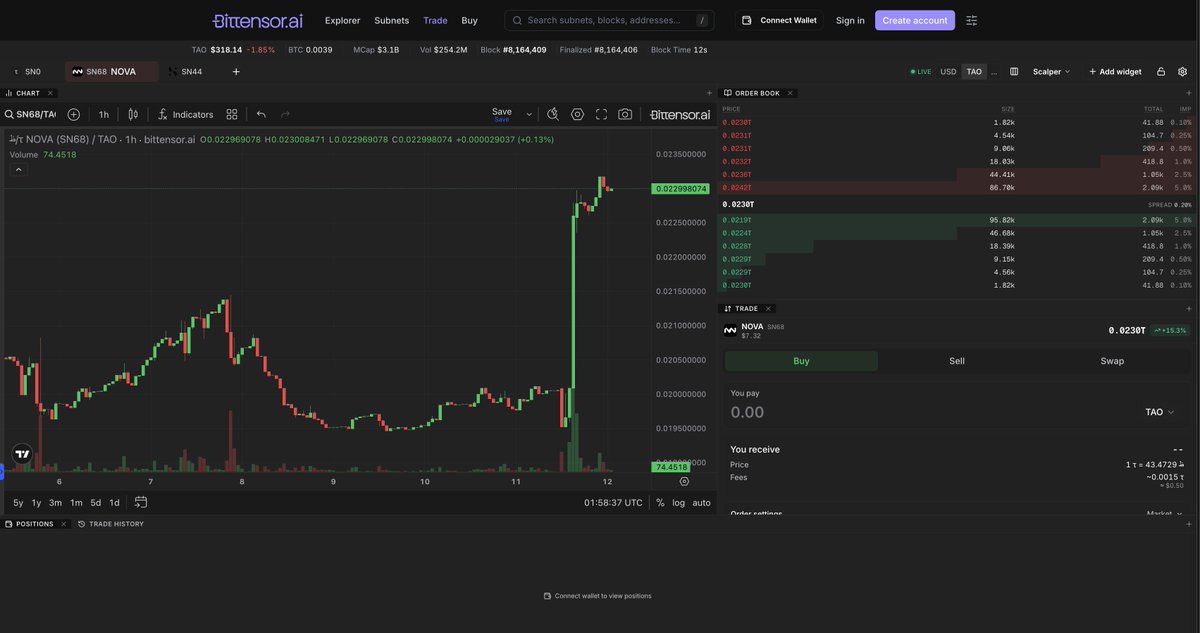Click Add widget button

tap(1115, 72)
